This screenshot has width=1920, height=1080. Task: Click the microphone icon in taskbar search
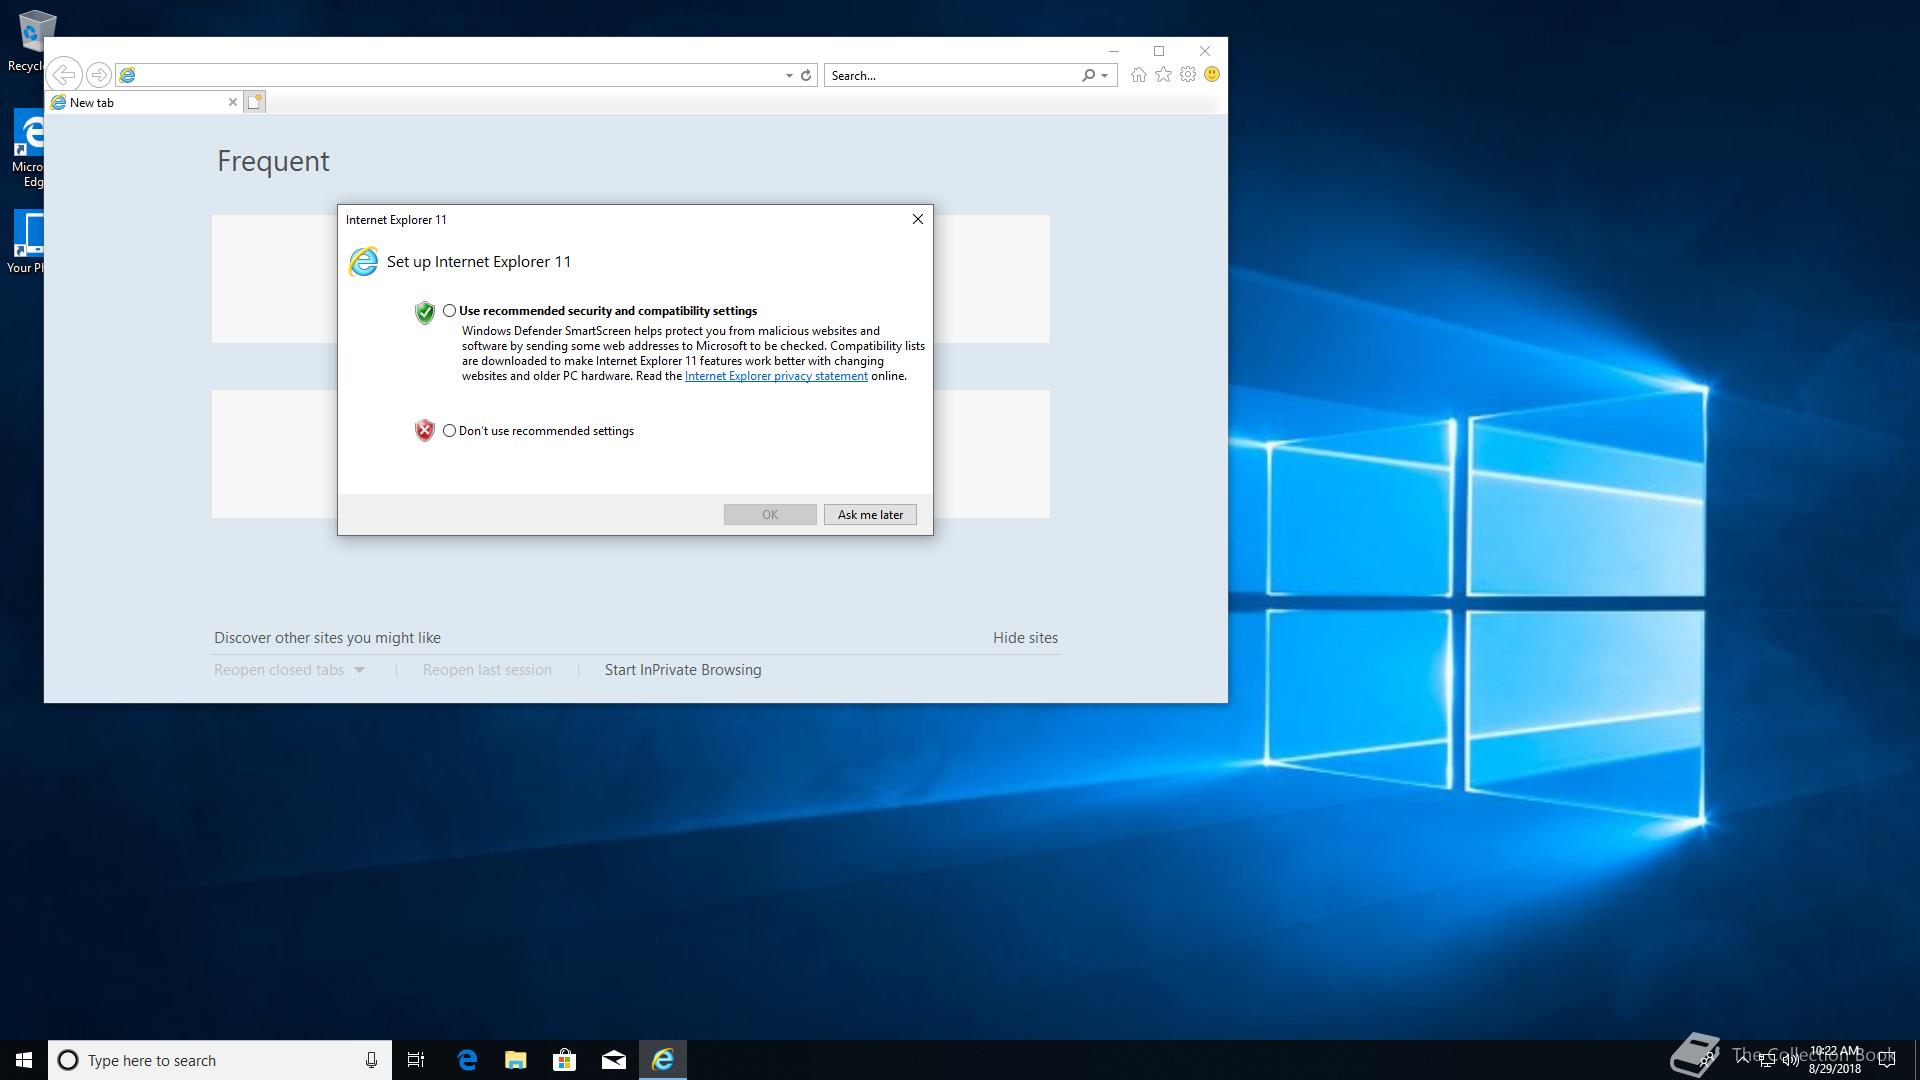pyautogui.click(x=371, y=1060)
